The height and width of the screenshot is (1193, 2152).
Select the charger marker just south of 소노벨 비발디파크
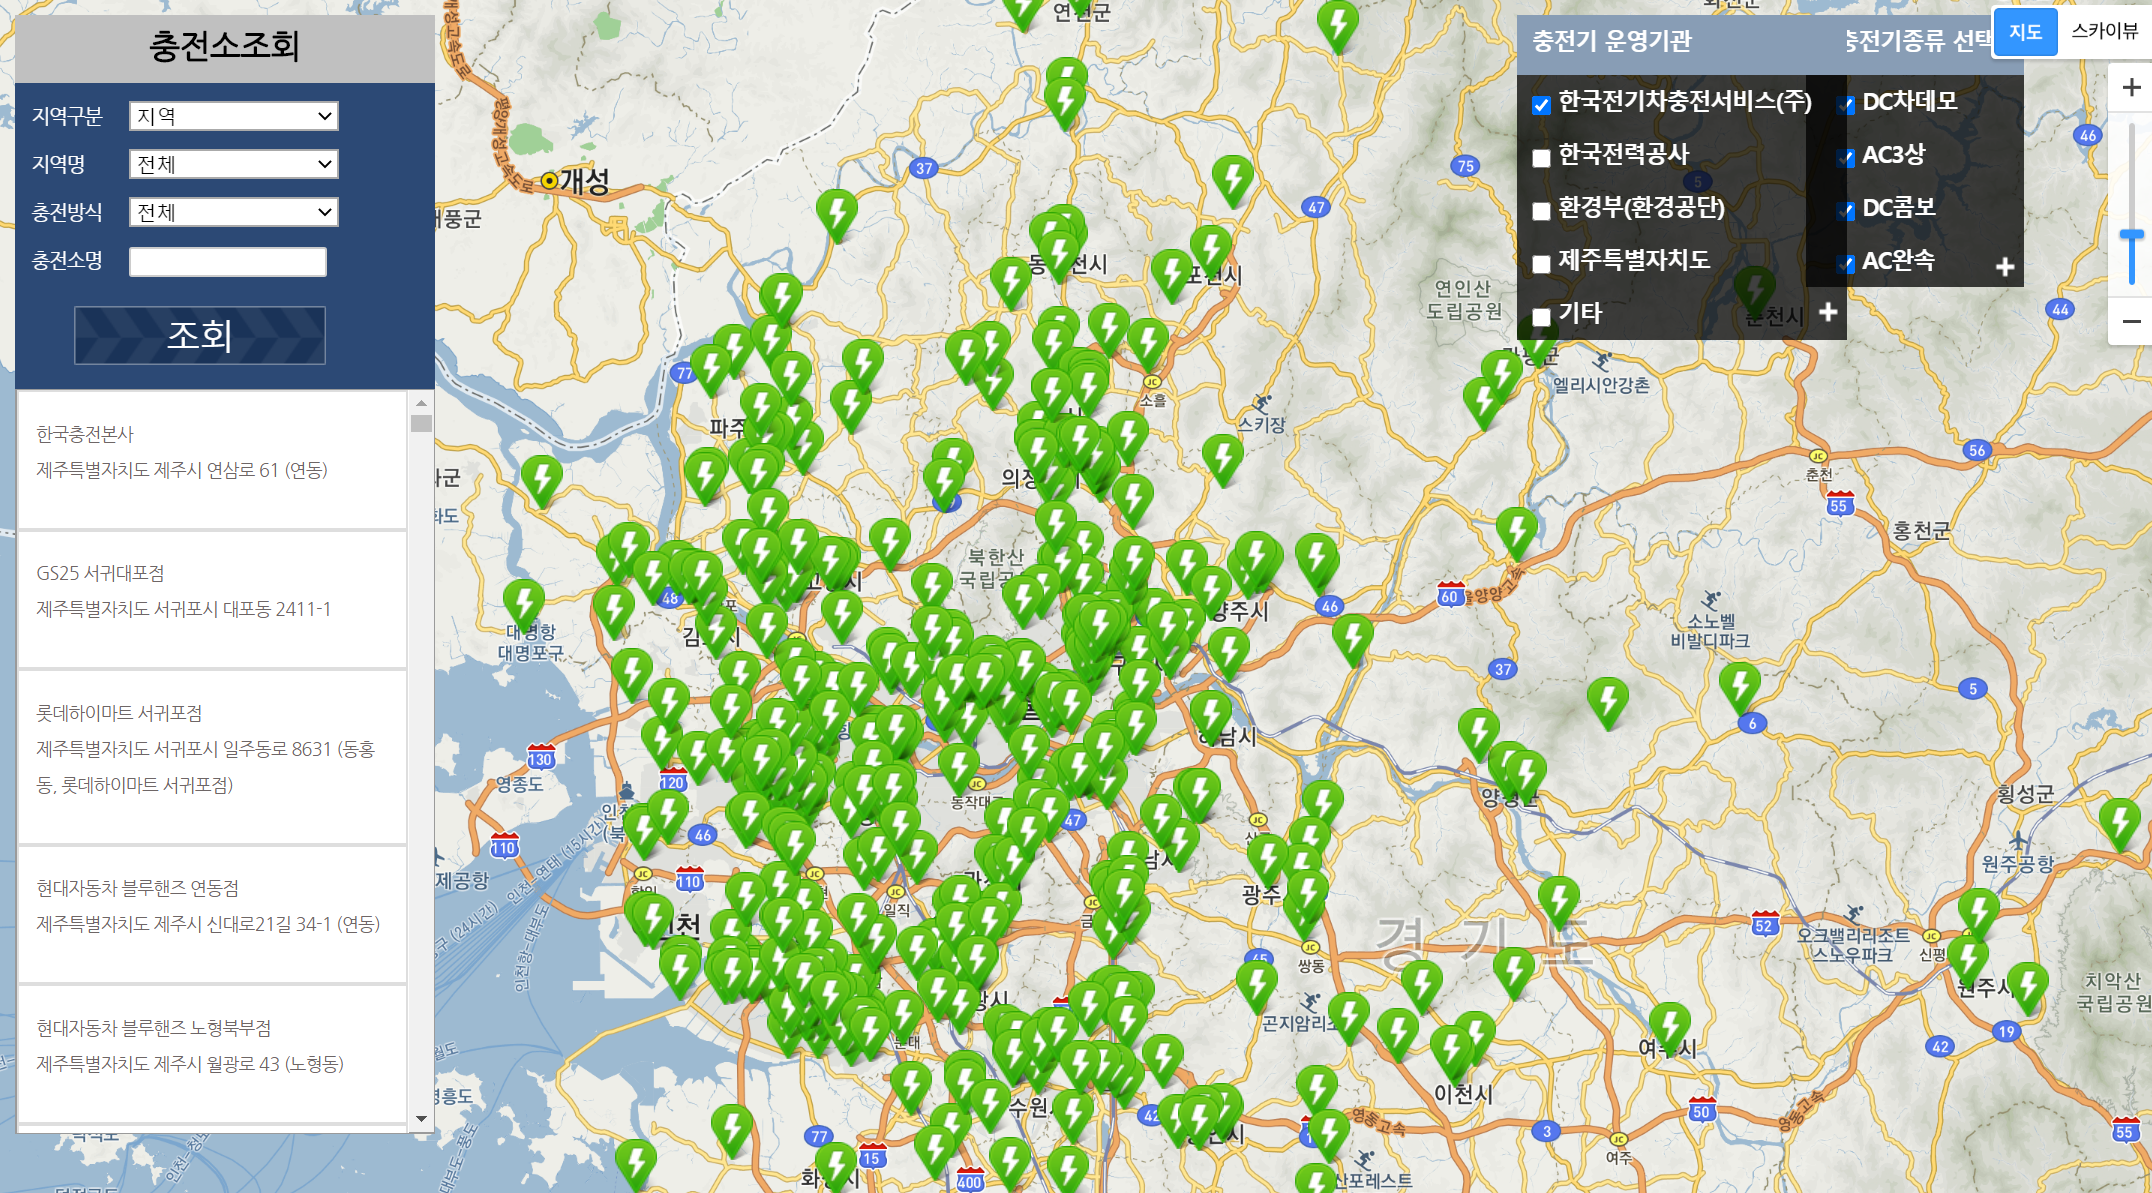coord(1740,688)
